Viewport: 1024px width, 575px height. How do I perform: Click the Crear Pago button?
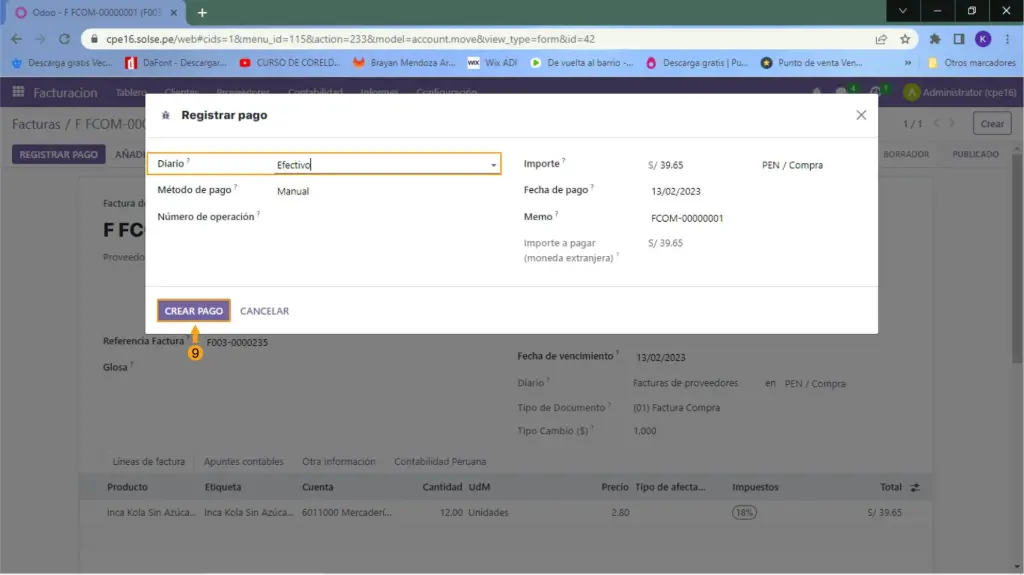[194, 311]
